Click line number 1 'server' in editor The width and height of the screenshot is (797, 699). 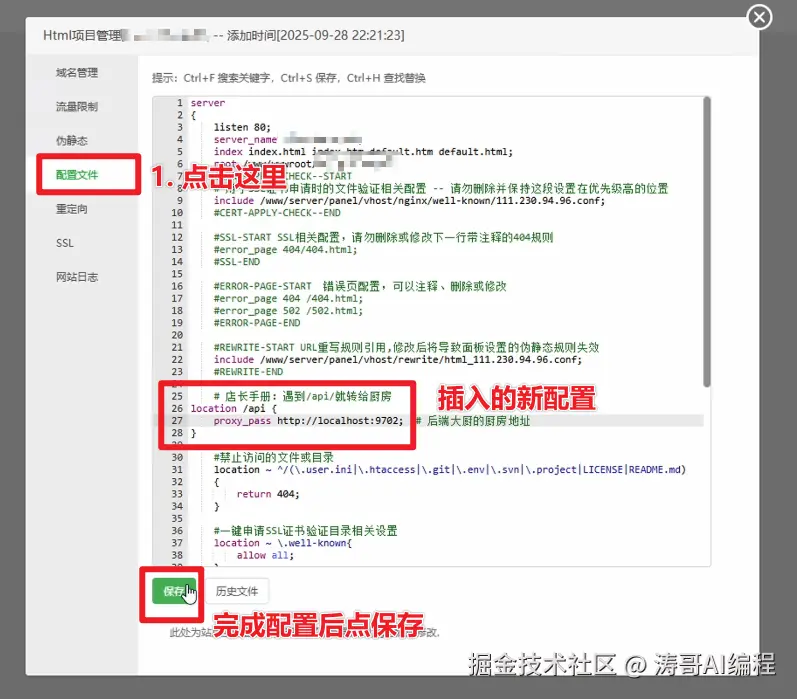coord(207,103)
